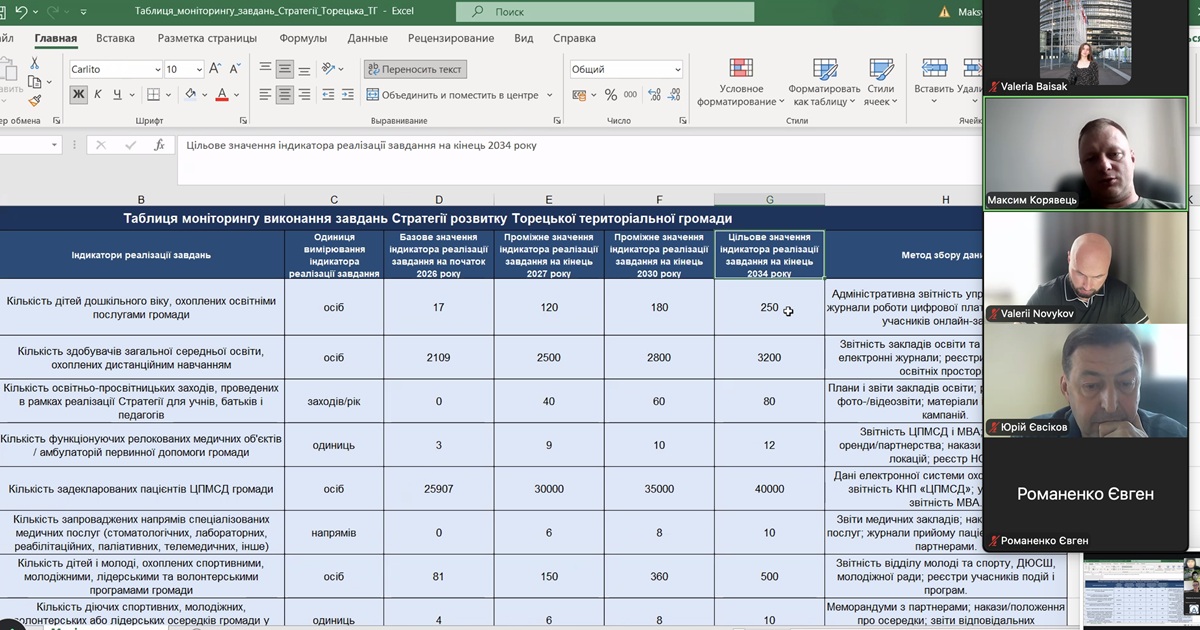
Task: Pick the fill color bucket swatch
Action: 190,95
